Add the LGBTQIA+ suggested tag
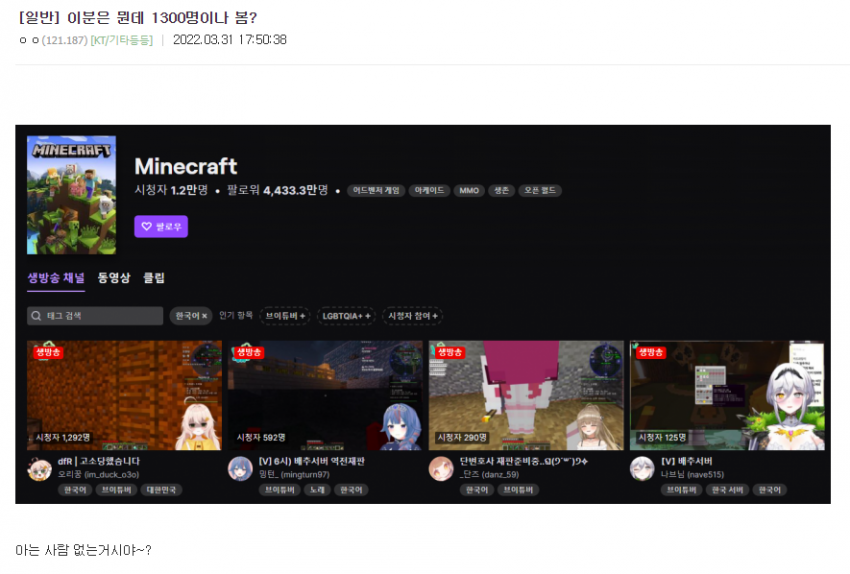 (346, 316)
